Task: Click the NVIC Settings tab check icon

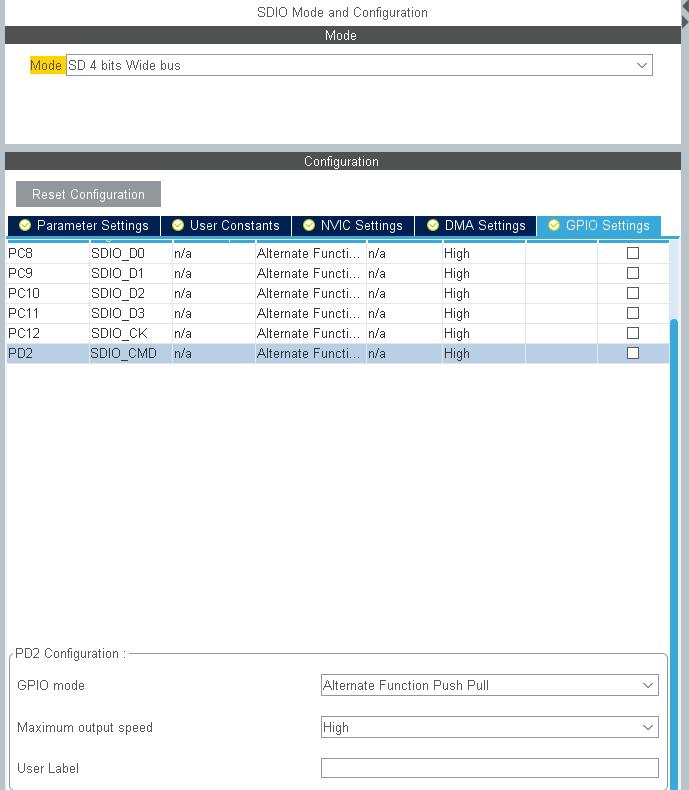Action: click(x=309, y=226)
